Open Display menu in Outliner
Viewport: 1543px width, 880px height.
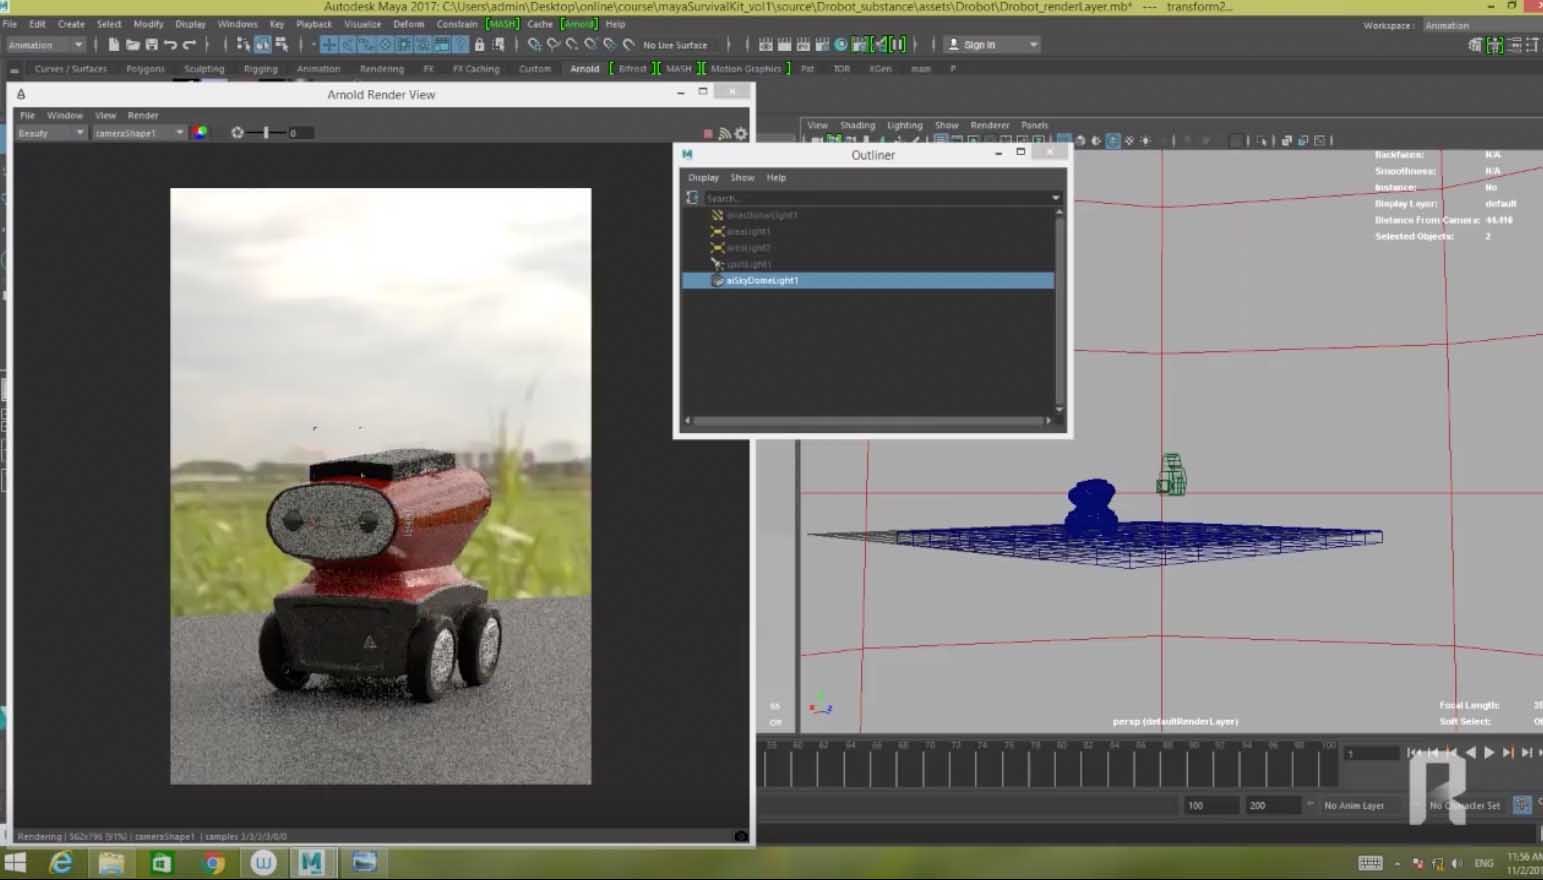coord(703,177)
